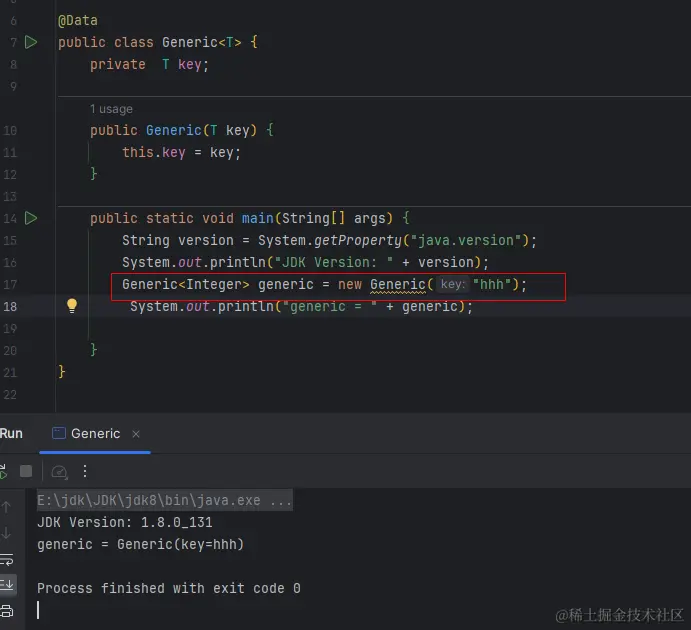Click the run arrow beside main method
The height and width of the screenshot is (630, 691).
click(x=31, y=218)
